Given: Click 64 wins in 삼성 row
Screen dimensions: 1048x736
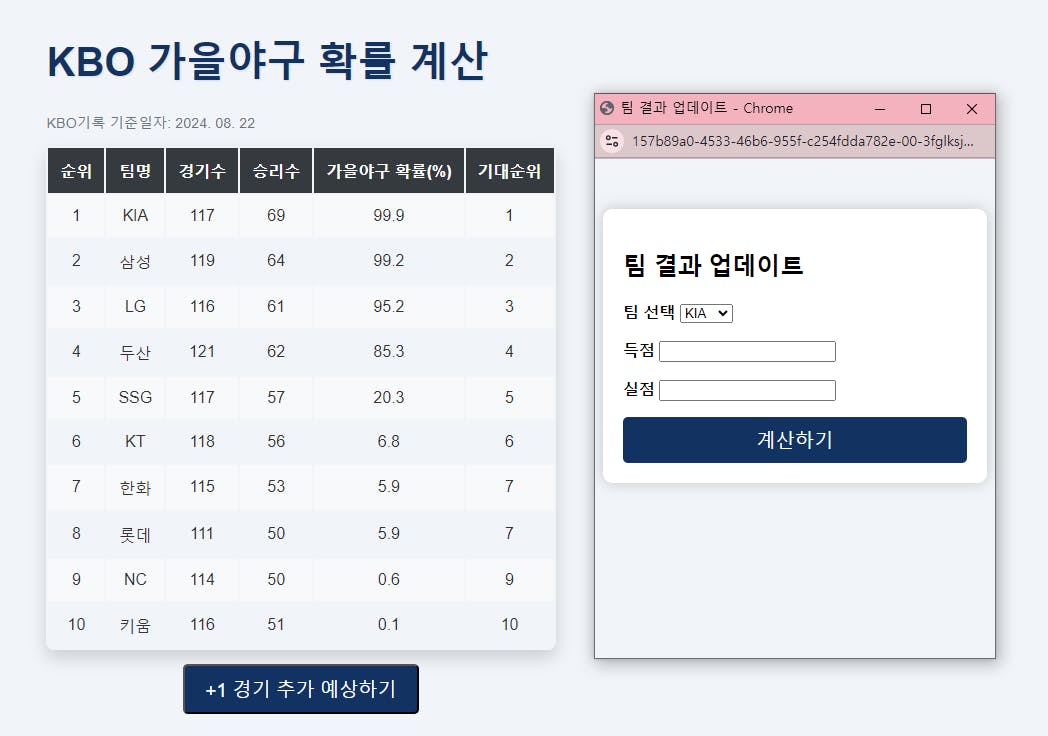Looking at the screenshot, I should (276, 261).
